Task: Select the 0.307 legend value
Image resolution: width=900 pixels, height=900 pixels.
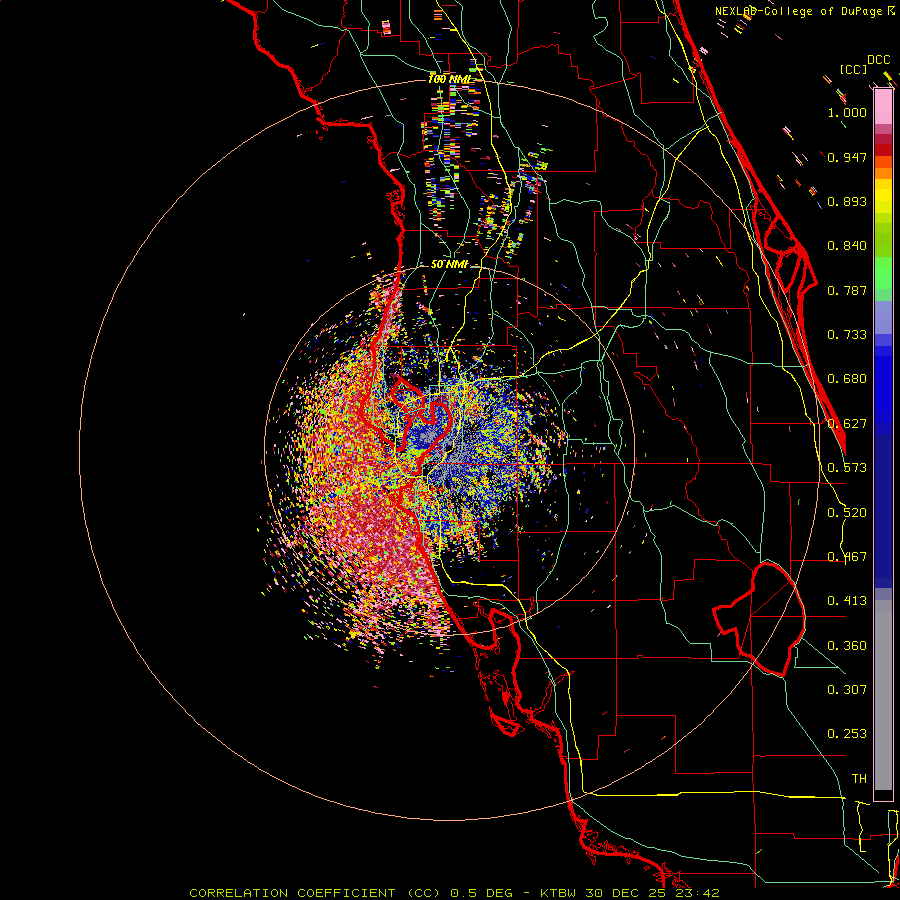Action: (847, 690)
